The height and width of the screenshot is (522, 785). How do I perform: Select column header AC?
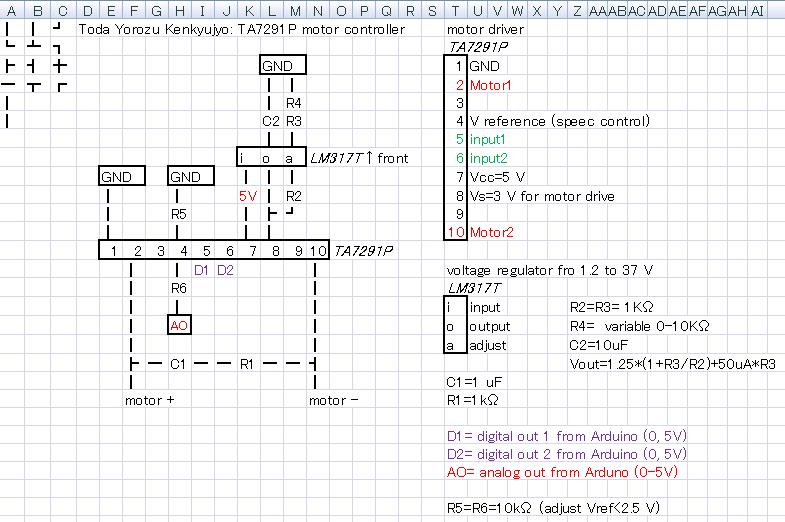coord(636,10)
